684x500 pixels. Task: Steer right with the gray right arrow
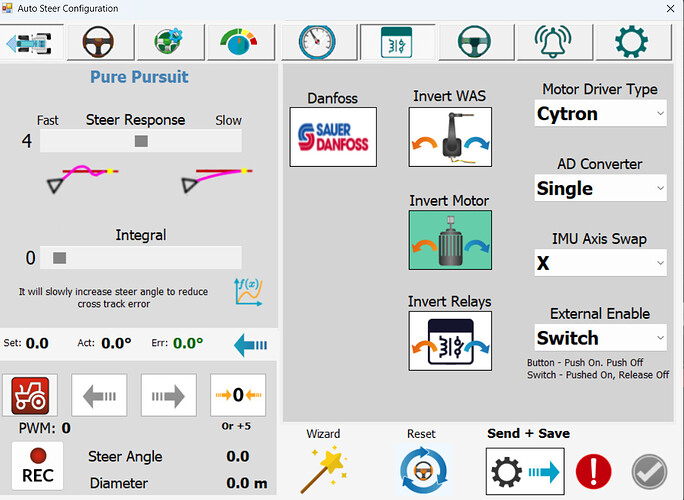coord(168,395)
